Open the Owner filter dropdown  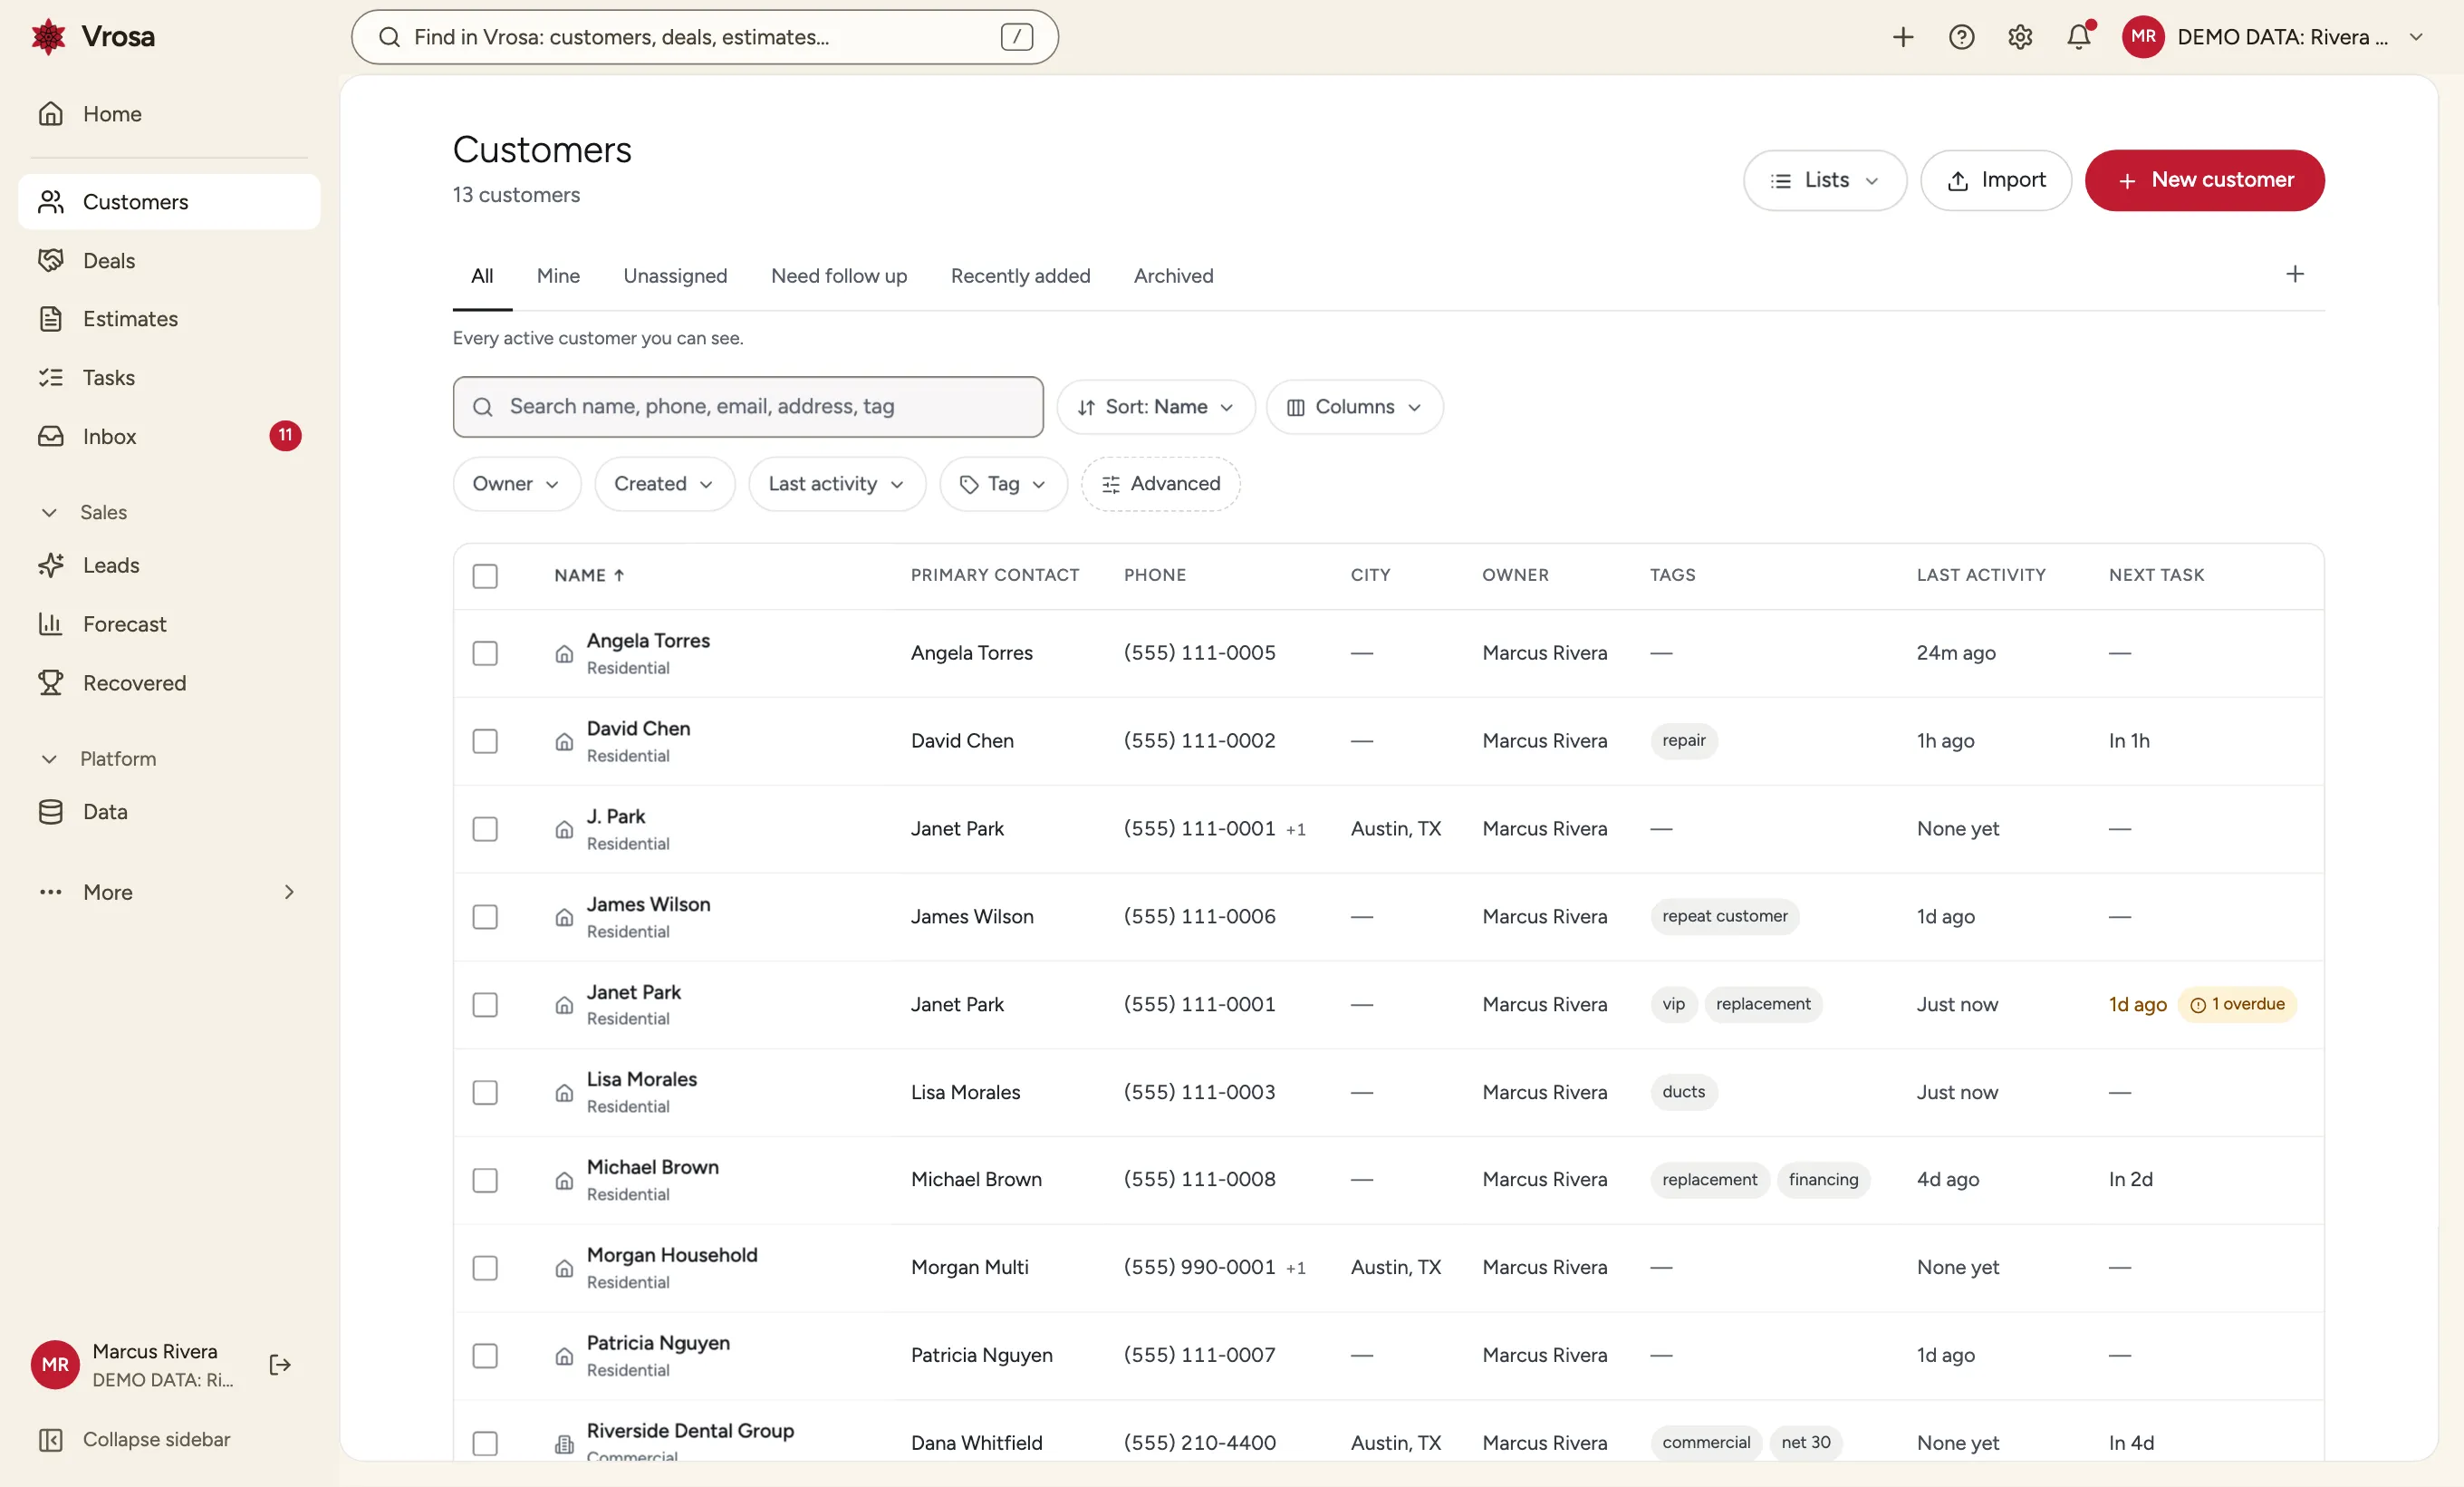tap(516, 484)
